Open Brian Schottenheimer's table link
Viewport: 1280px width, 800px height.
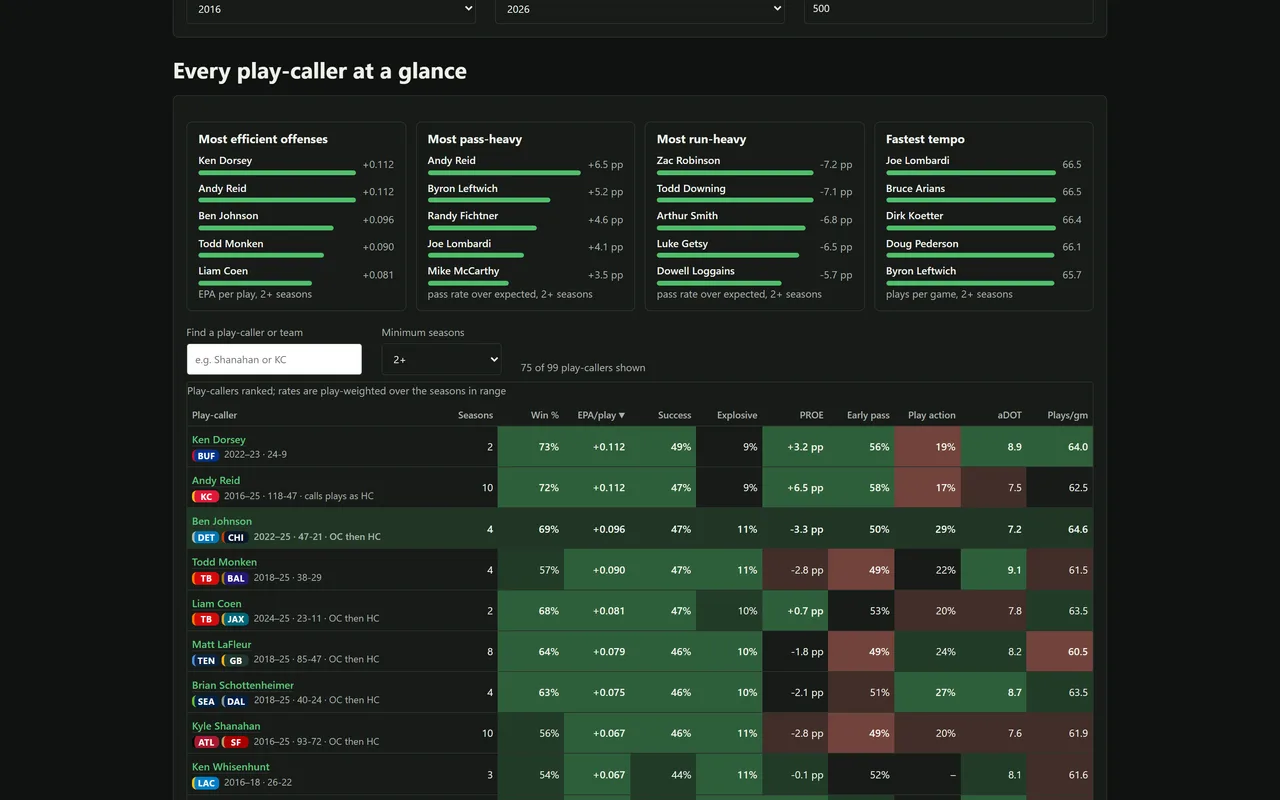(243, 686)
